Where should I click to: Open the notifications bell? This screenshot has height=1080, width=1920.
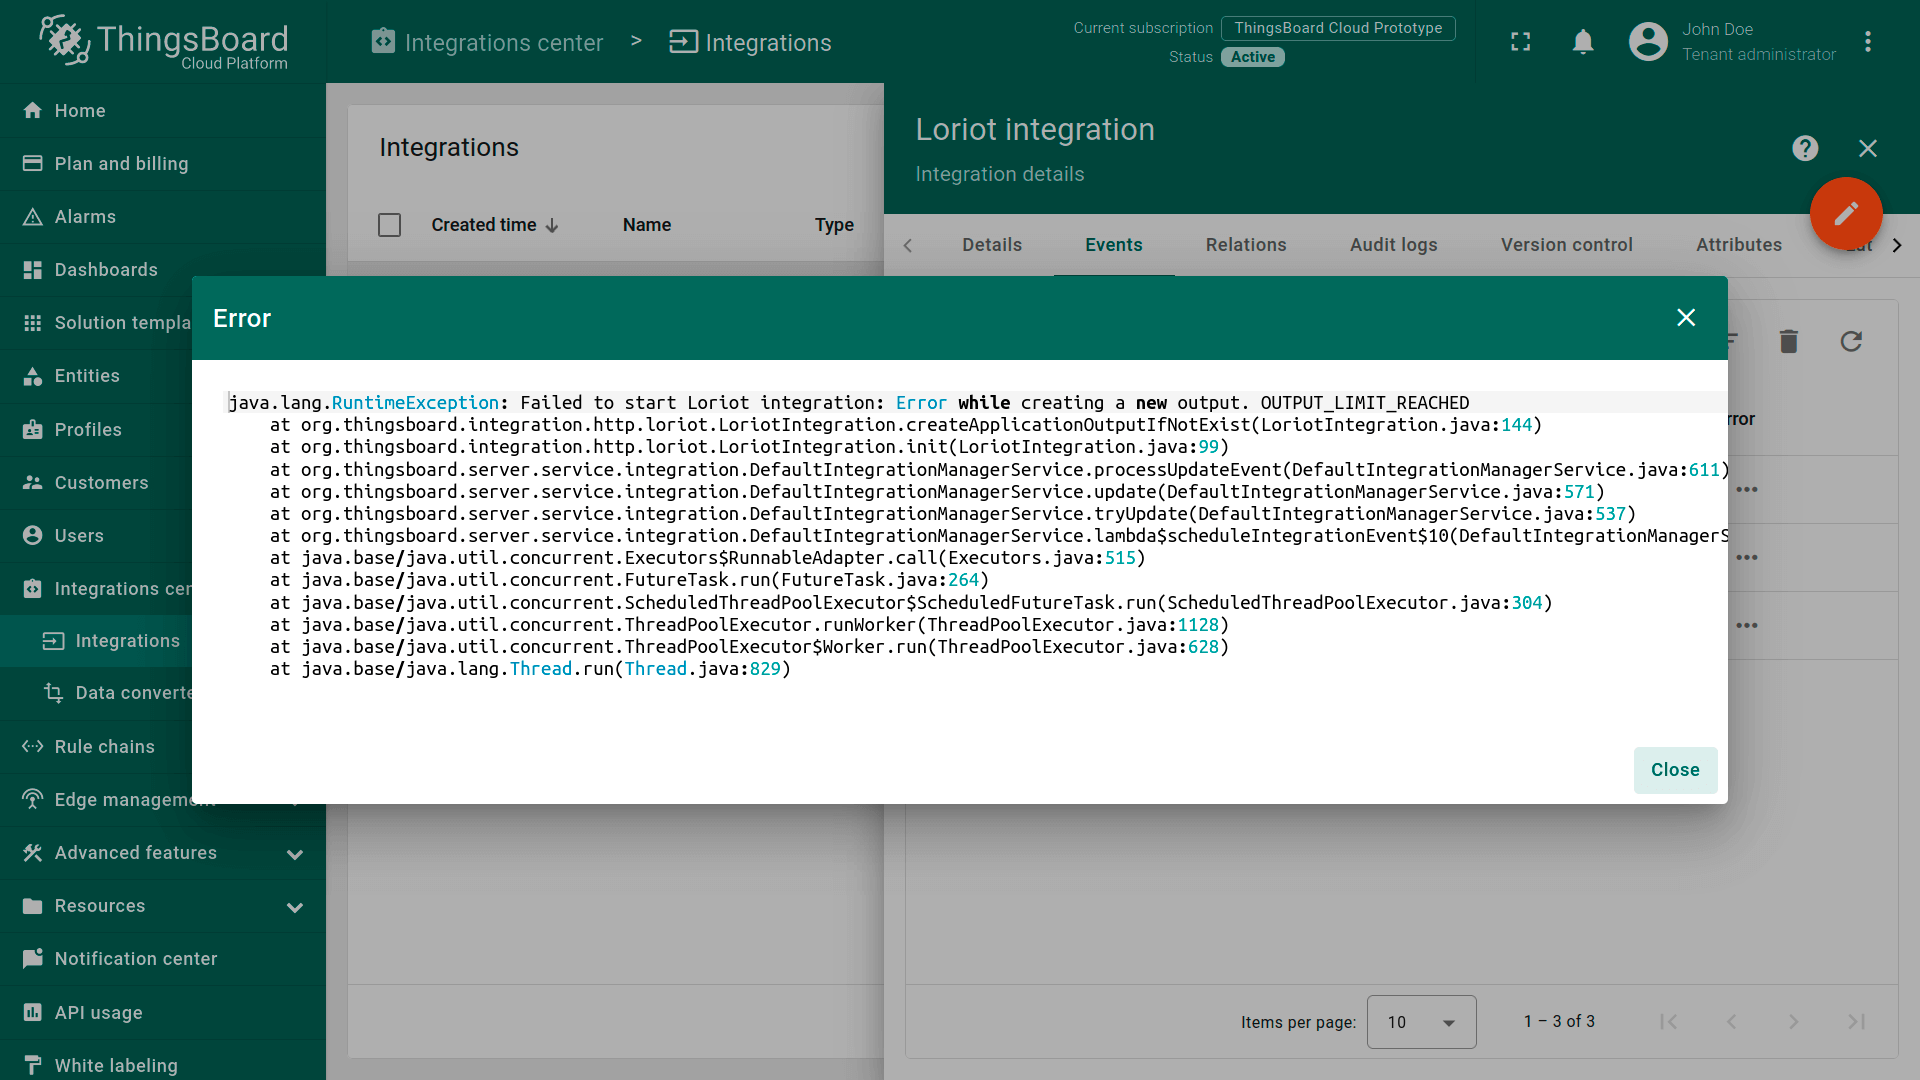[1582, 41]
